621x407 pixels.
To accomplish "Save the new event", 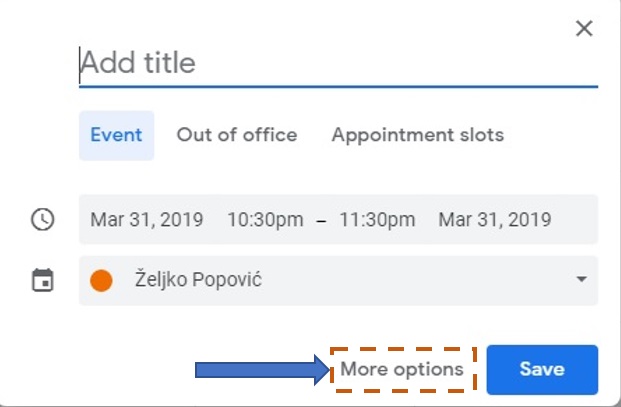I will [x=542, y=370].
